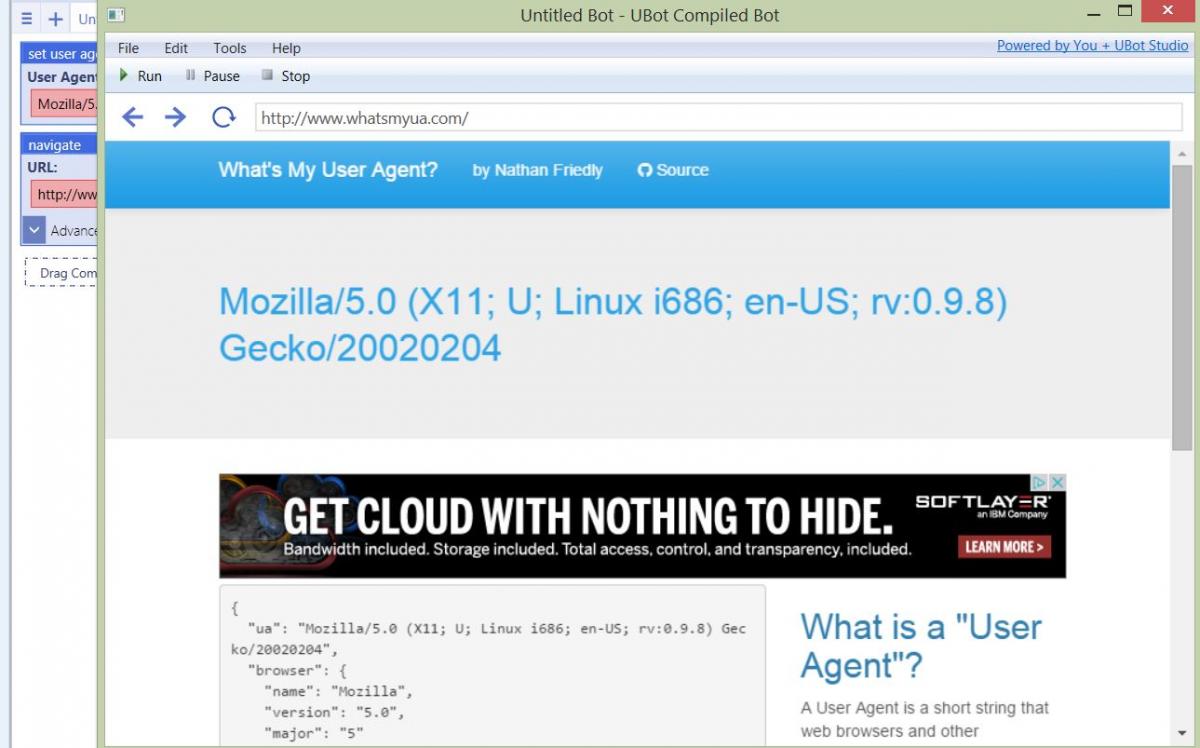Click the Mozilla/5.0 user agent heading
The width and height of the screenshot is (1200, 748).
tap(613, 324)
